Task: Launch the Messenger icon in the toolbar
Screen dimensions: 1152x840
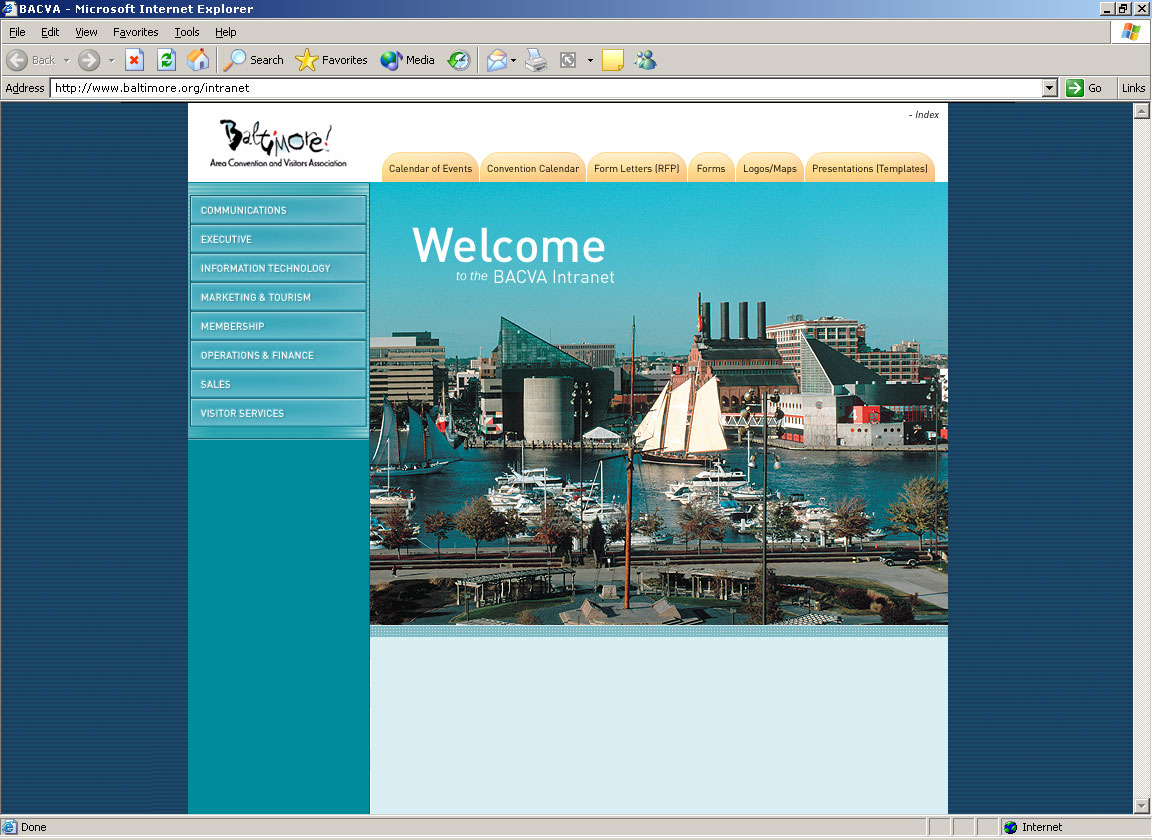Action: click(646, 60)
